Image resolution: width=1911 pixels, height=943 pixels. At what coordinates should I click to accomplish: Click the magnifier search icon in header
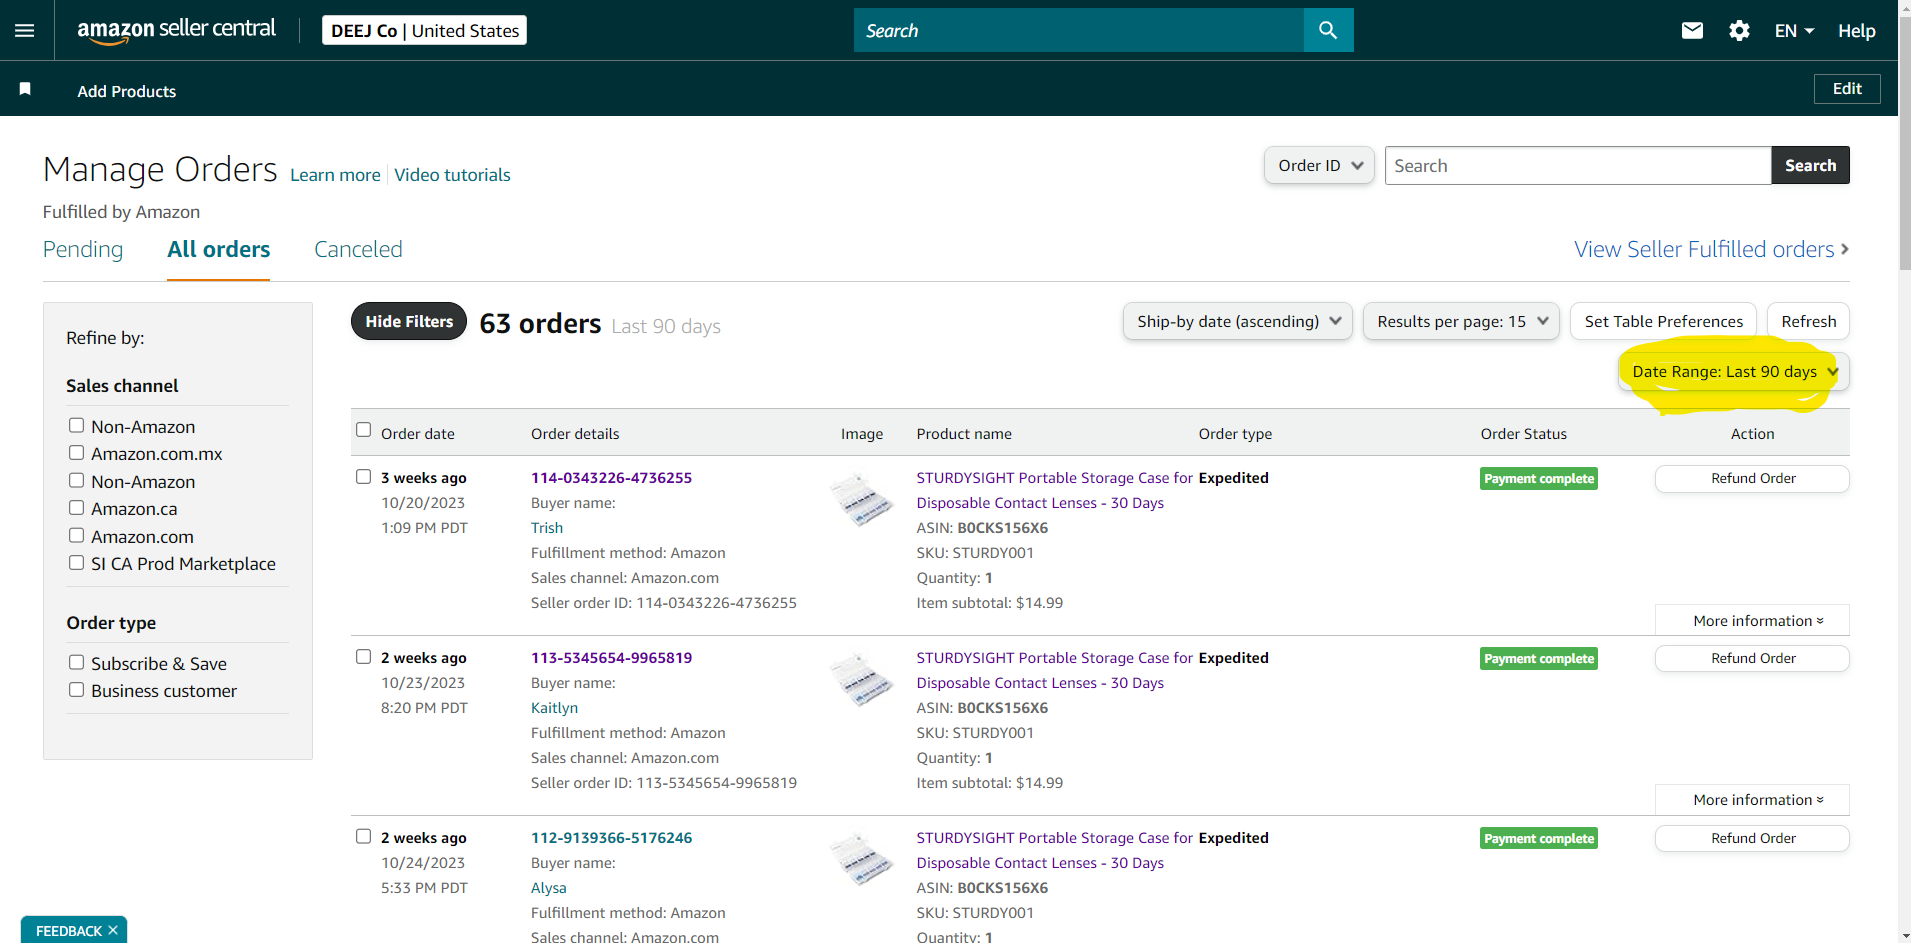click(1328, 30)
